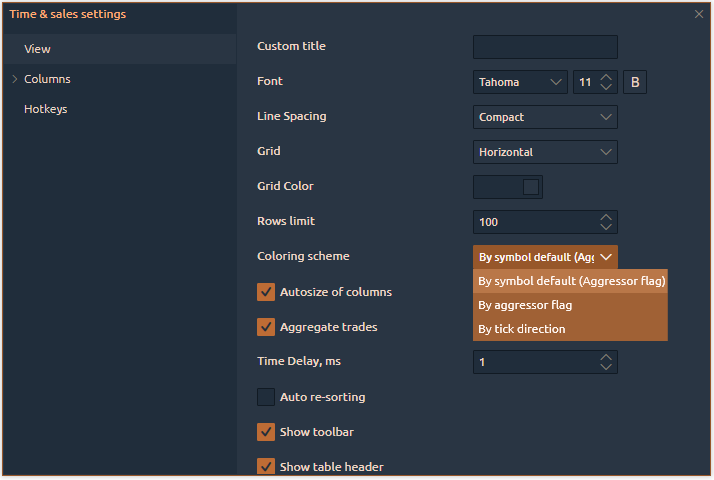The image size is (714, 480).
Task: Enable Auto re-sorting checkbox
Action: coord(266,397)
